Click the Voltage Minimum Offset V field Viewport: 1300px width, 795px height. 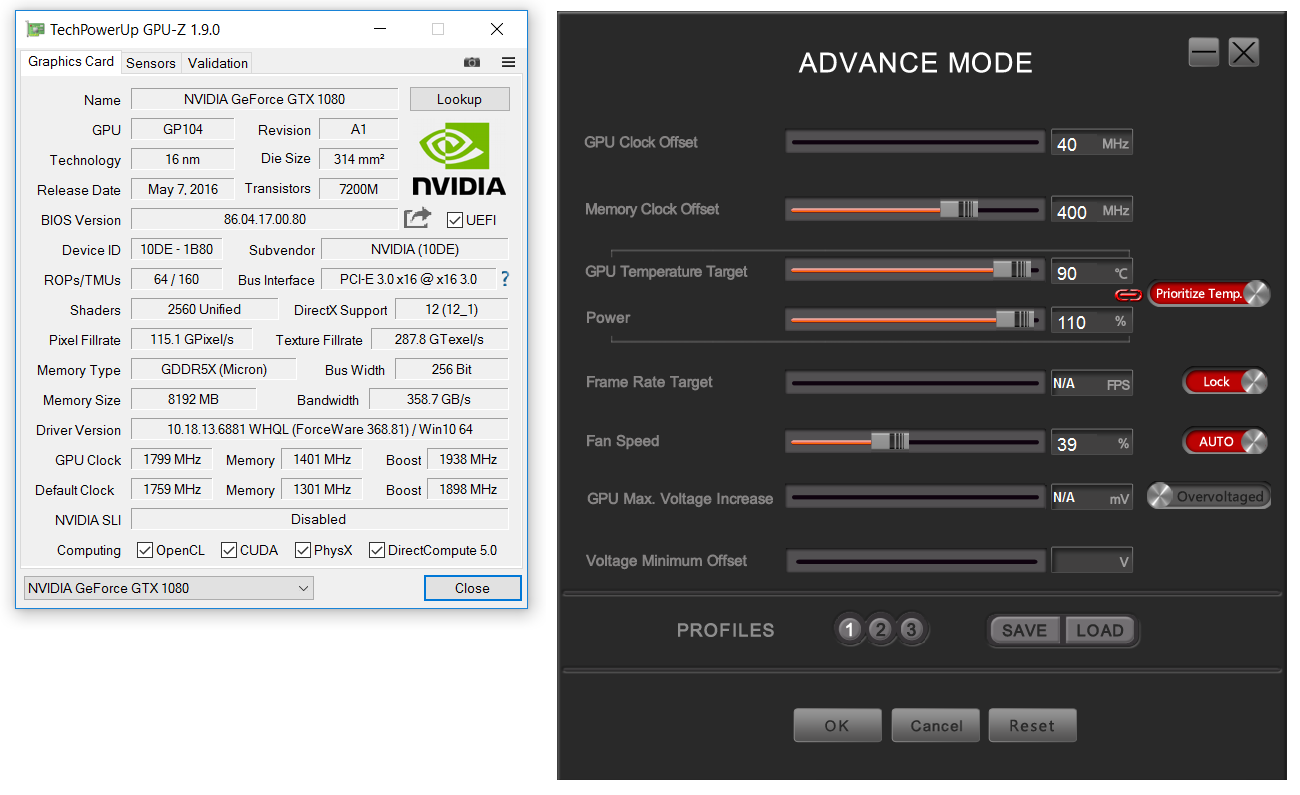click(x=1091, y=561)
